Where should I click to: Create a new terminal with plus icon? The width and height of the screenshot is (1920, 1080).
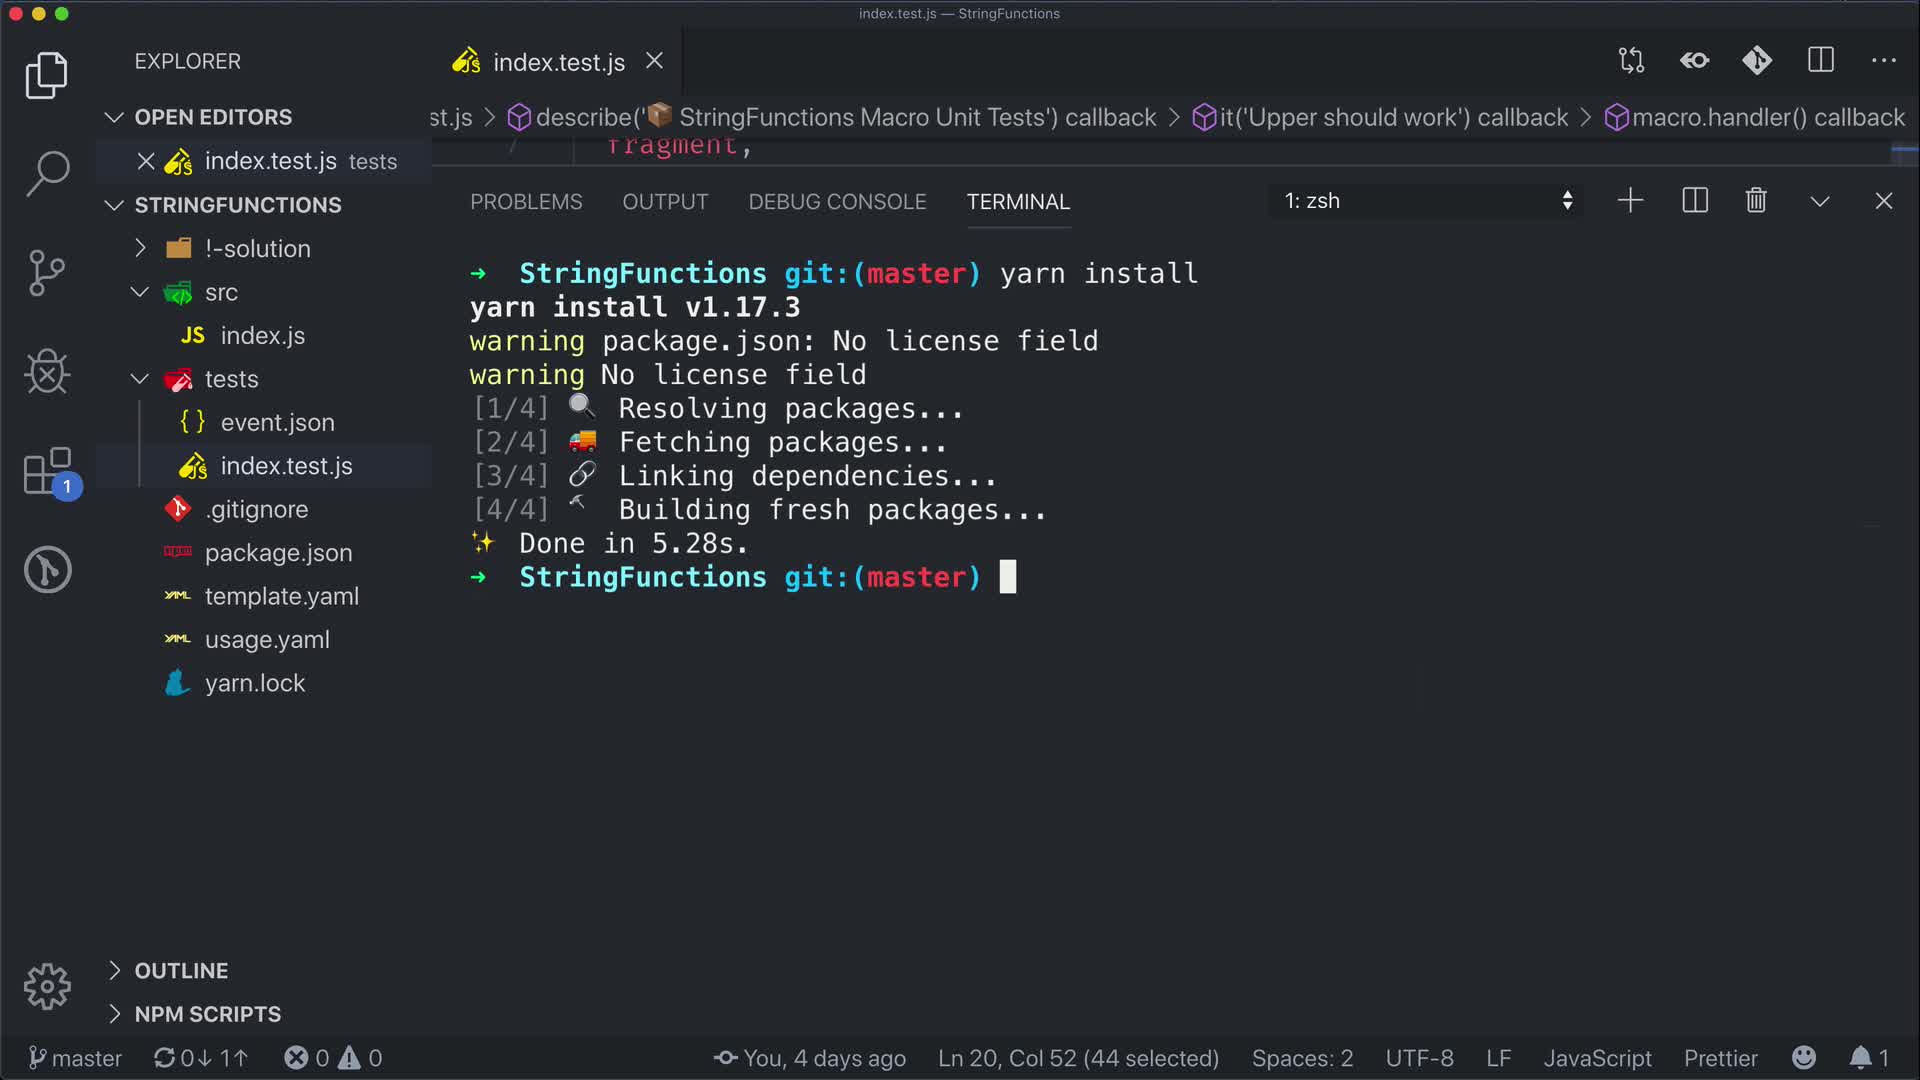click(x=1630, y=201)
